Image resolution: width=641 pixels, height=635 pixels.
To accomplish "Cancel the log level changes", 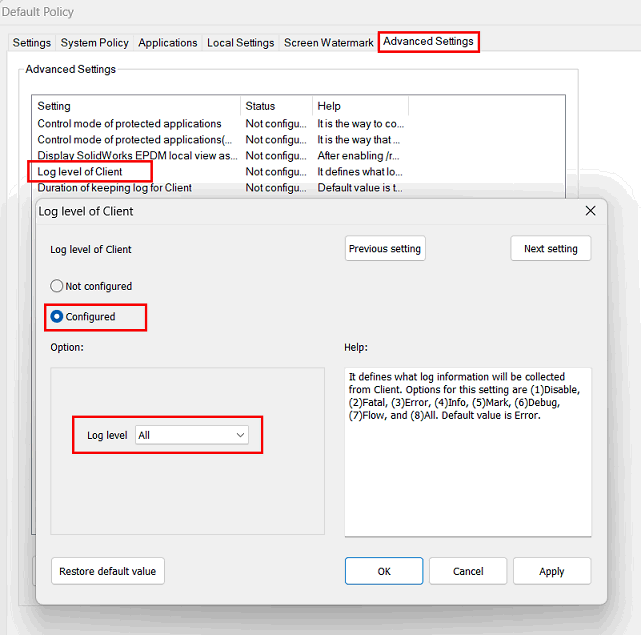I will (x=468, y=571).
